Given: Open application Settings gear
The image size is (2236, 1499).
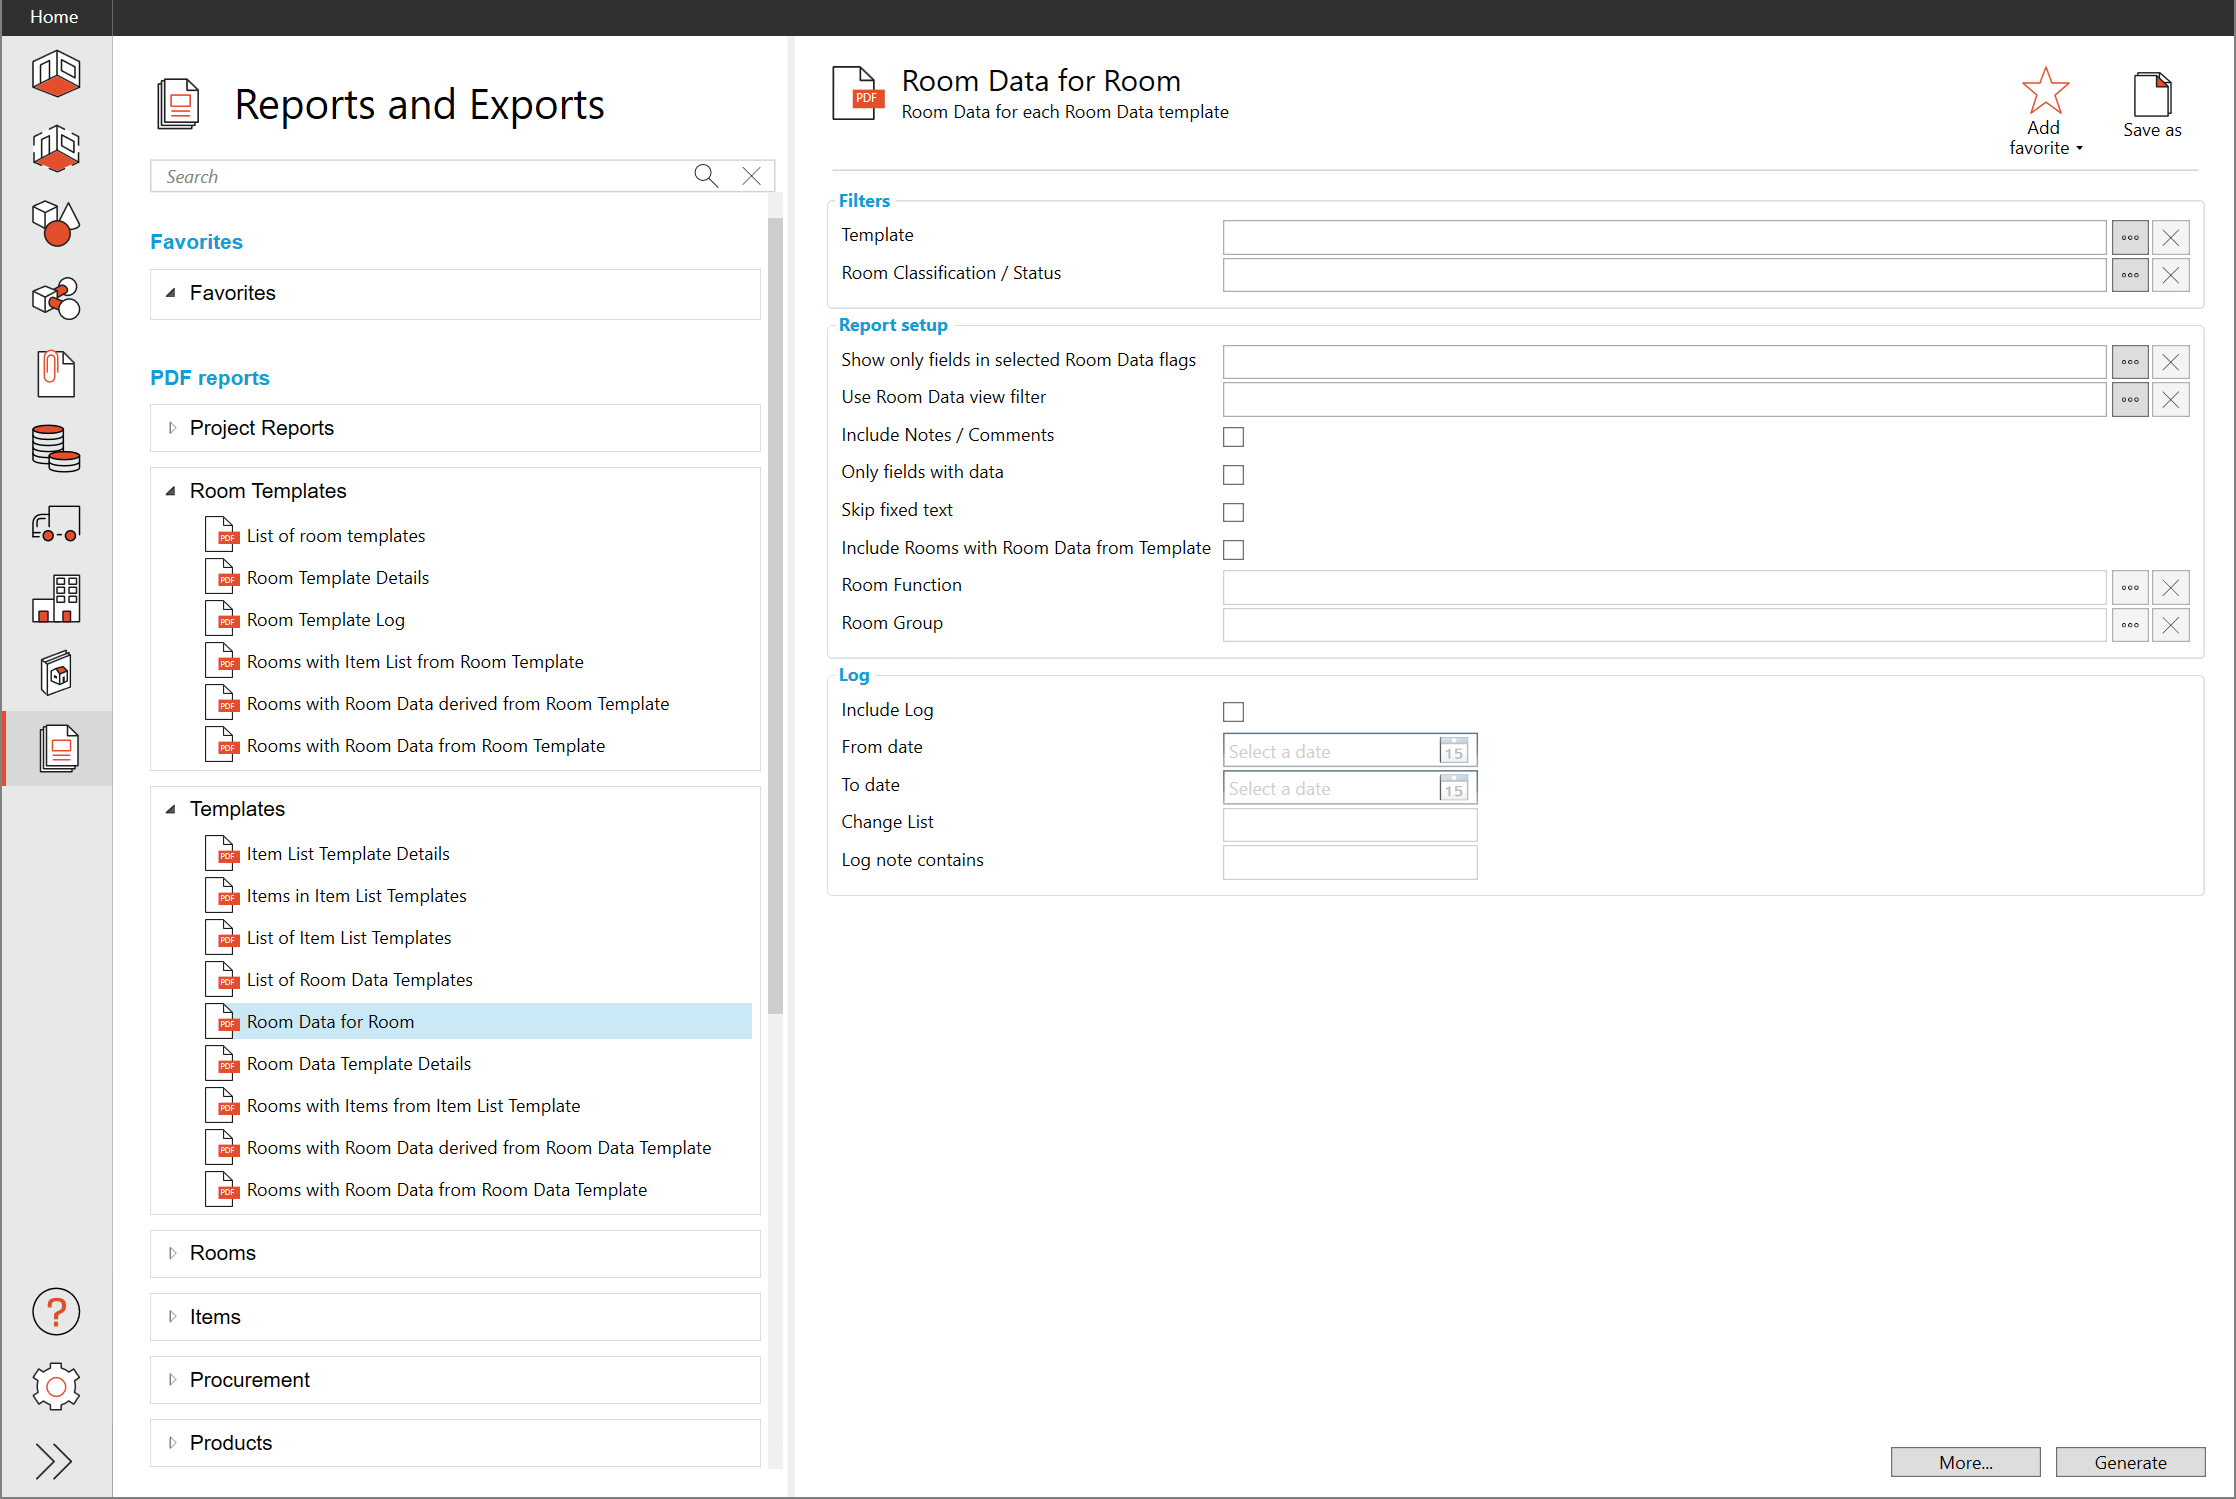Looking at the screenshot, I should coord(55,1386).
